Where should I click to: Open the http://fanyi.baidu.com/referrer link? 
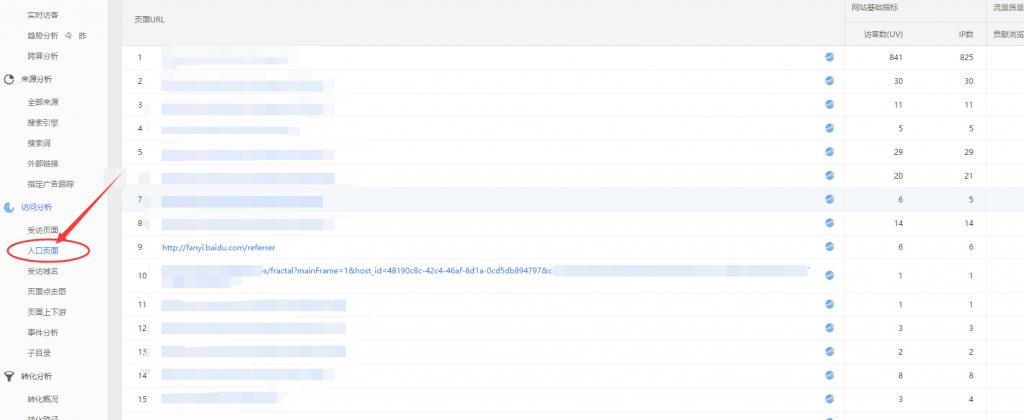coord(219,248)
